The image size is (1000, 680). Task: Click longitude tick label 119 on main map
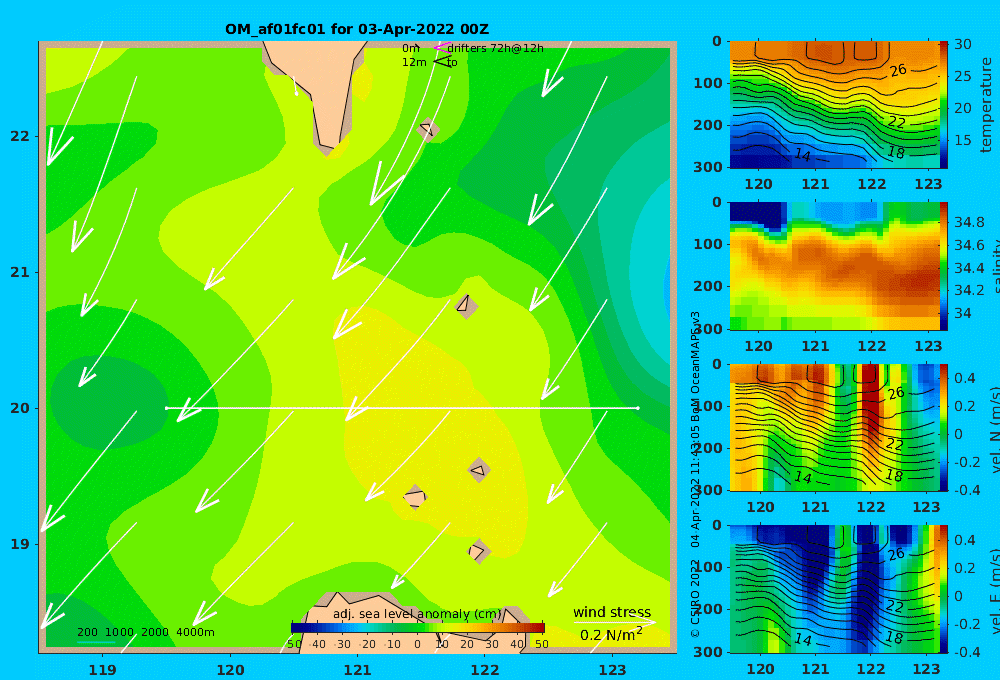tap(102, 670)
